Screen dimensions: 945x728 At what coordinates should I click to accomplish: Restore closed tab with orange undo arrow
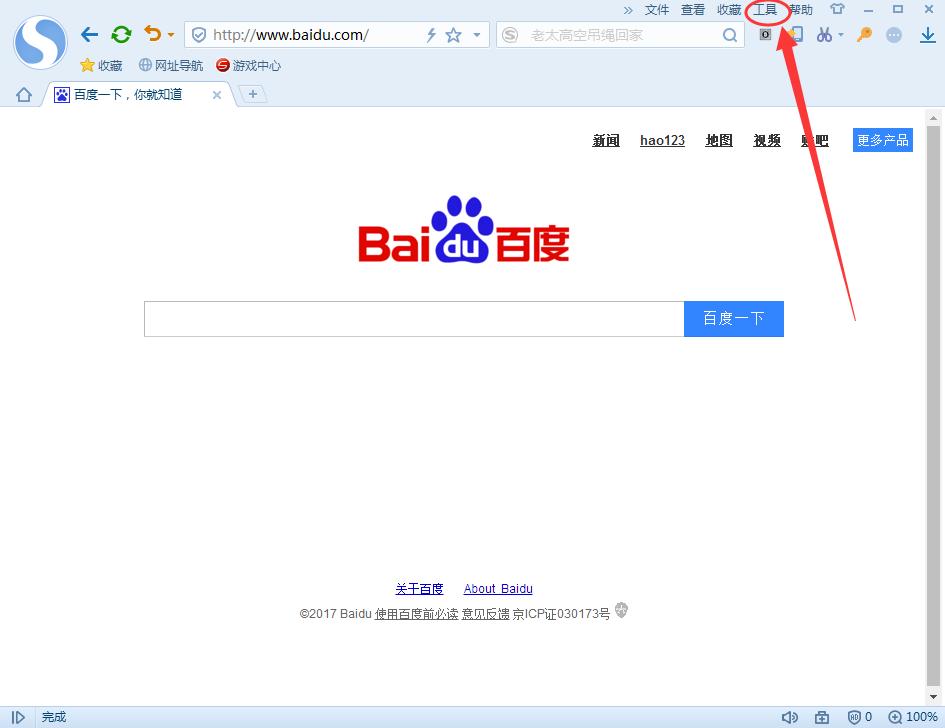[152, 33]
